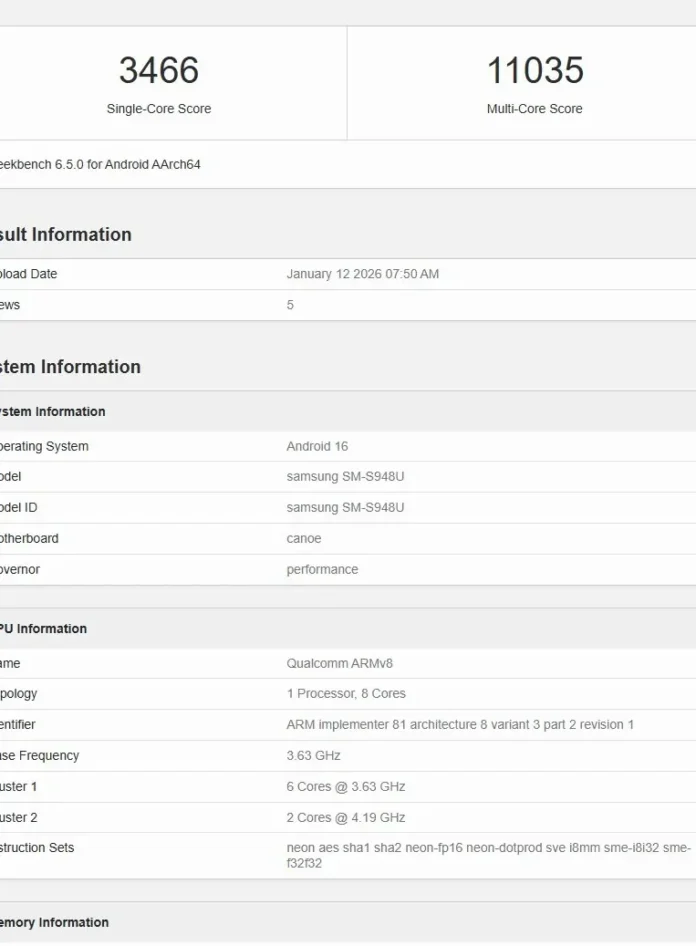This screenshot has height=946, width=696.
Task: Click the views count 5
Action: pos(290,305)
